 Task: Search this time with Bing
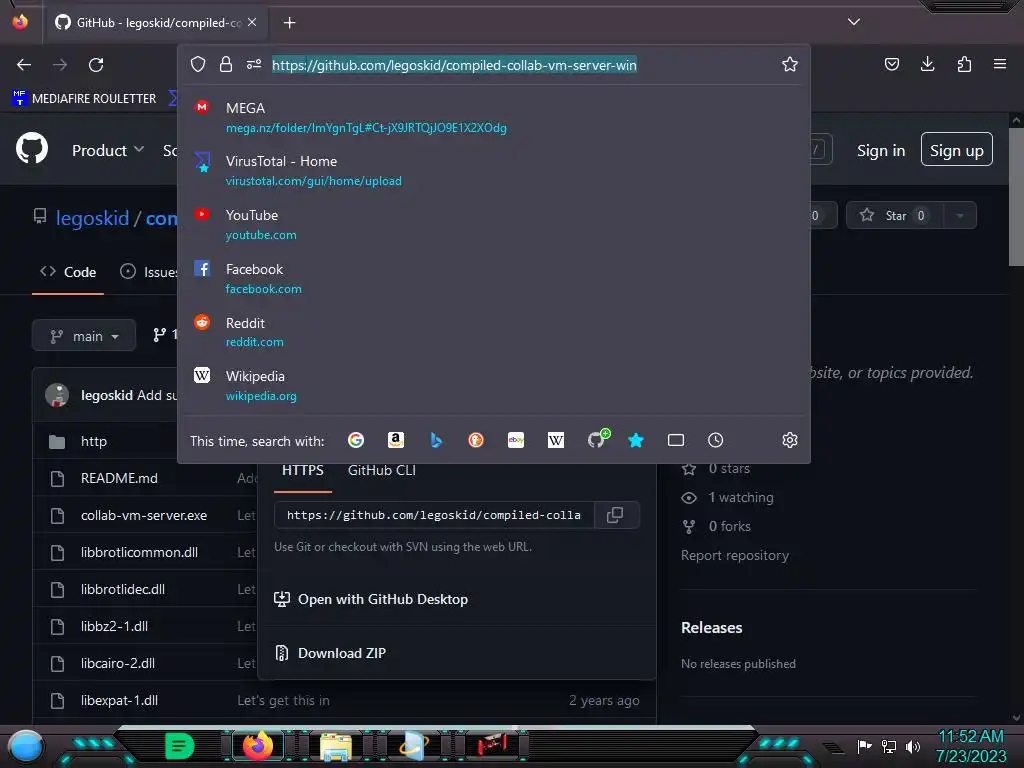point(436,440)
